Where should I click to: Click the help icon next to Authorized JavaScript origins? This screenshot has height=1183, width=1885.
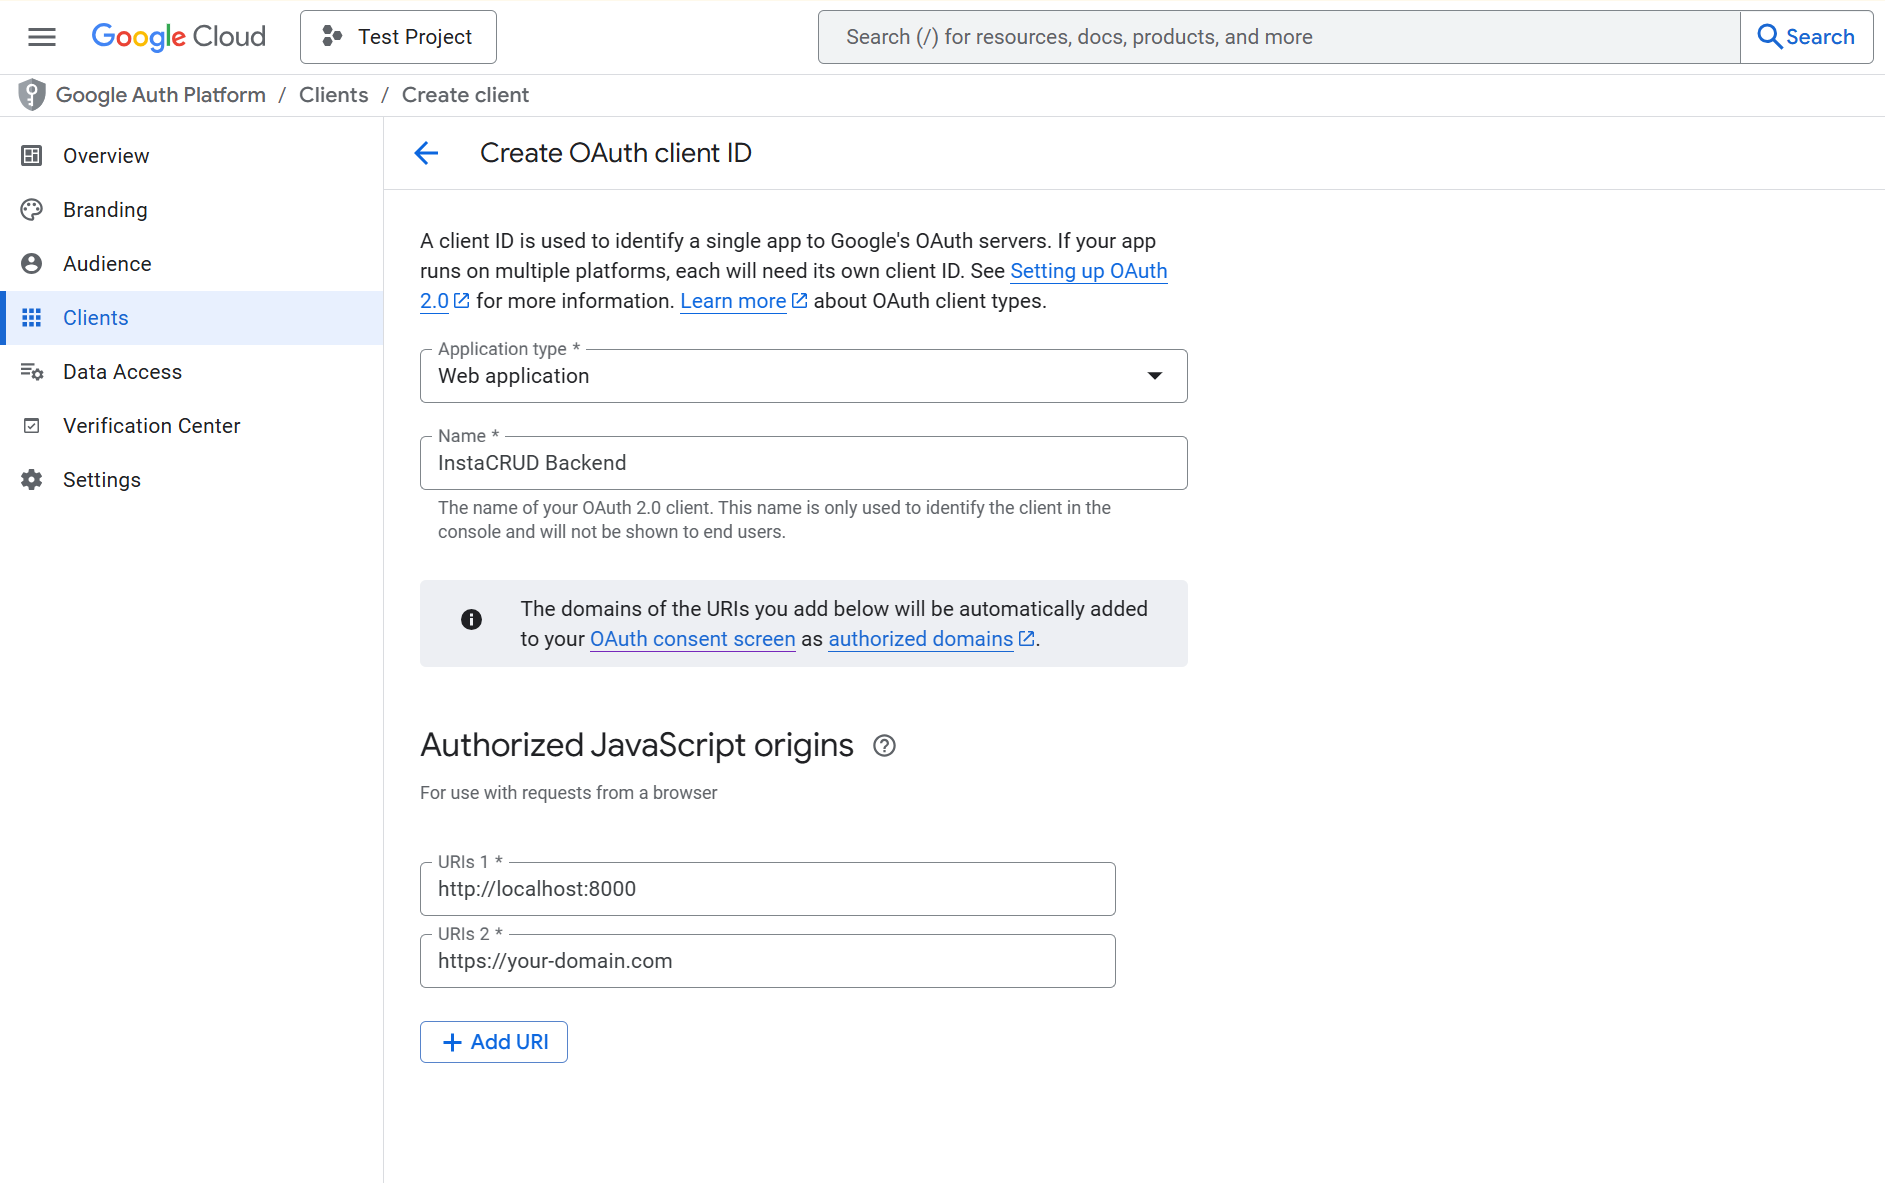click(x=884, y=745)
